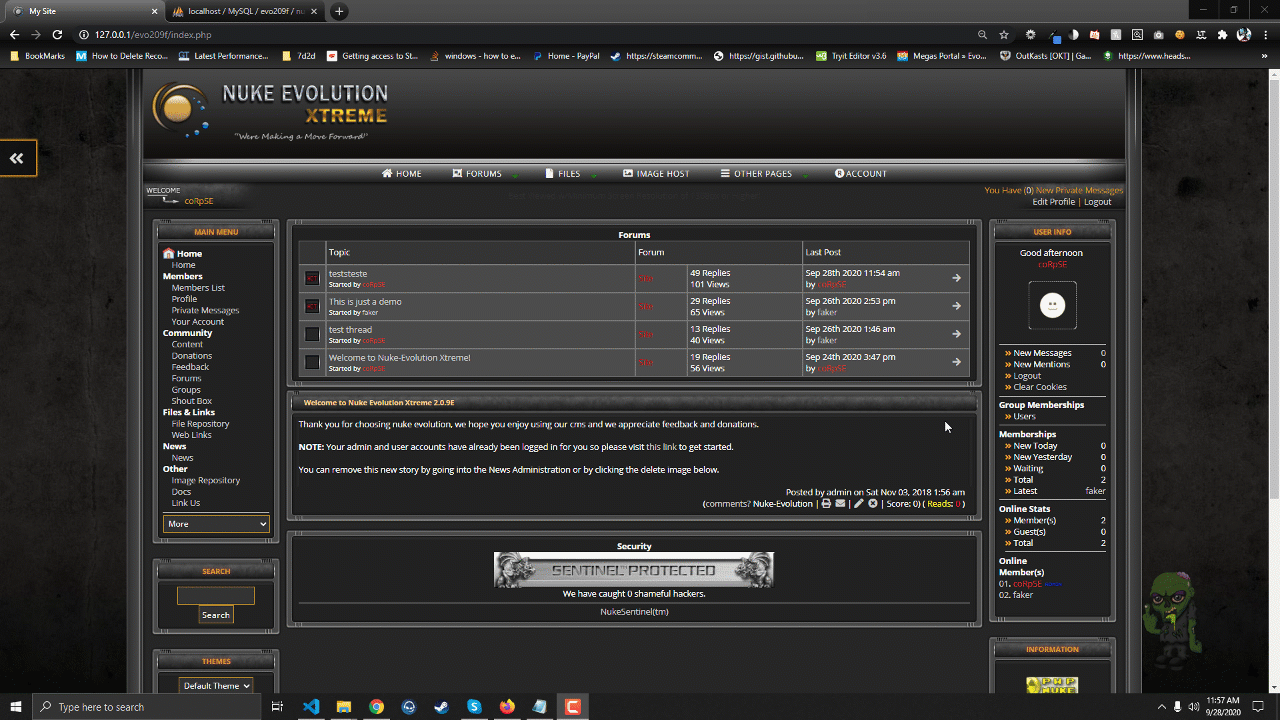
Task: Click the Edit Profile link
Action: tap(1054, 202)
